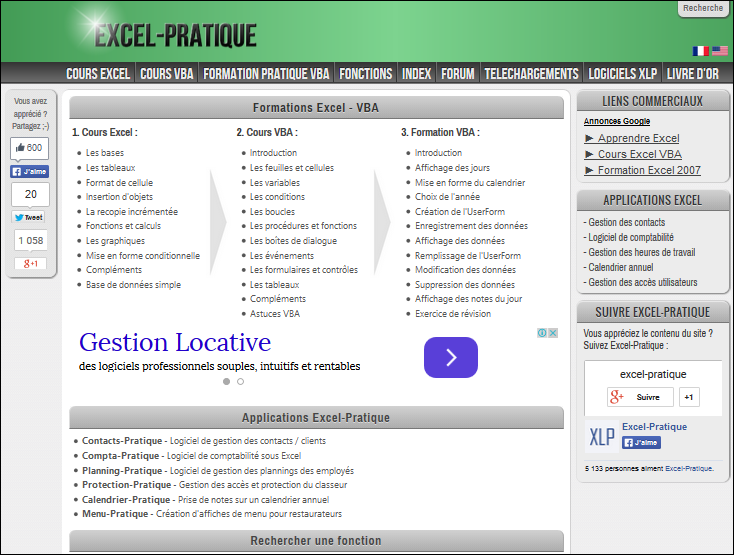Open Base de données simple lesson
The height and width of the screenshot is (555, 734).
(133, 285)
